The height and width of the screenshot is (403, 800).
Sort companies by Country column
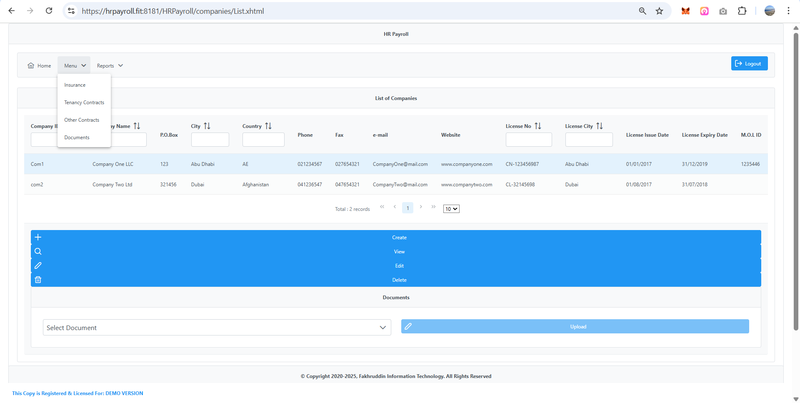[x=268, y=126]
